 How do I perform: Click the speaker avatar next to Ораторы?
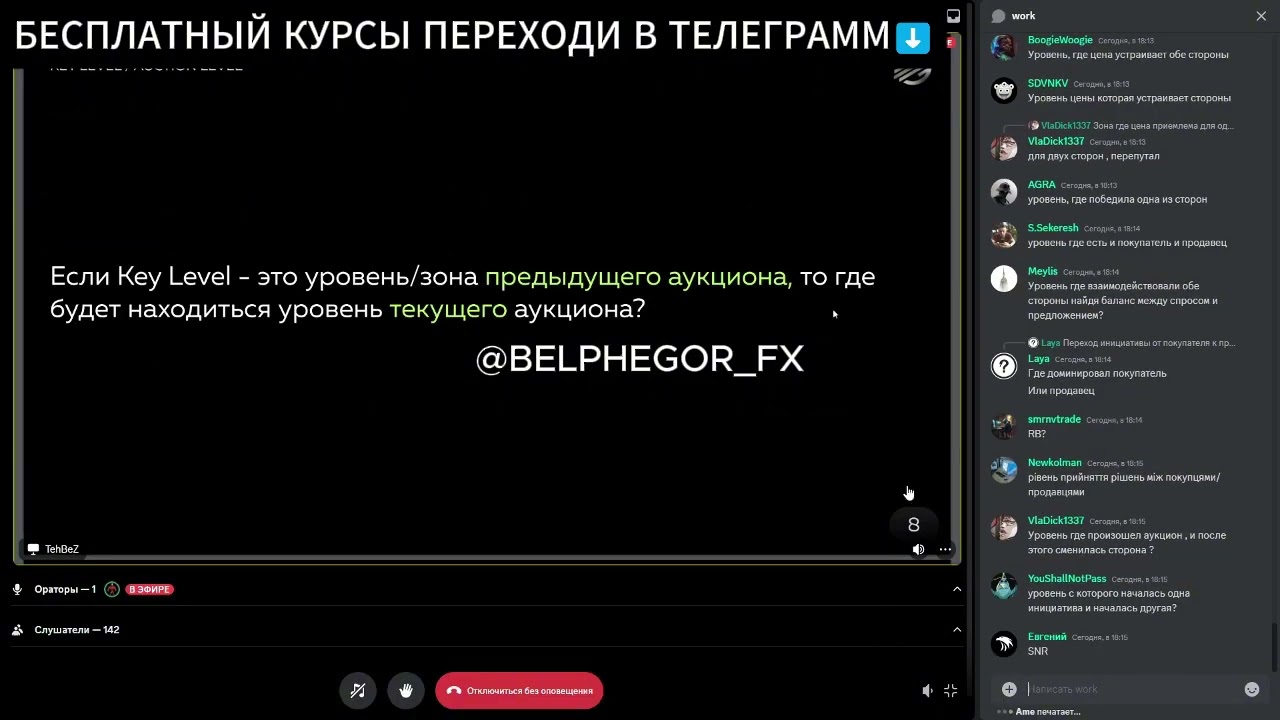[112, 589]
